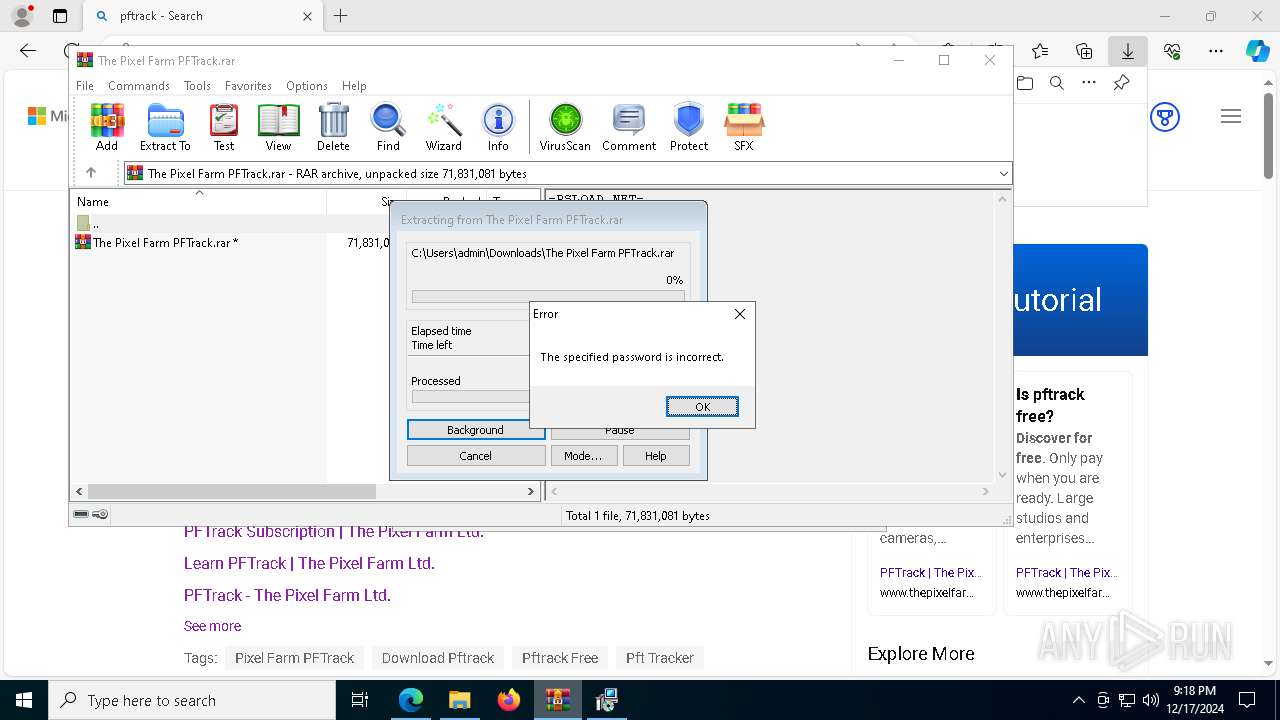Image resolution: width=1280 pixels, height=720 pixels.
Task: Click OK on the Error dialog
Action: click(702, 406)
